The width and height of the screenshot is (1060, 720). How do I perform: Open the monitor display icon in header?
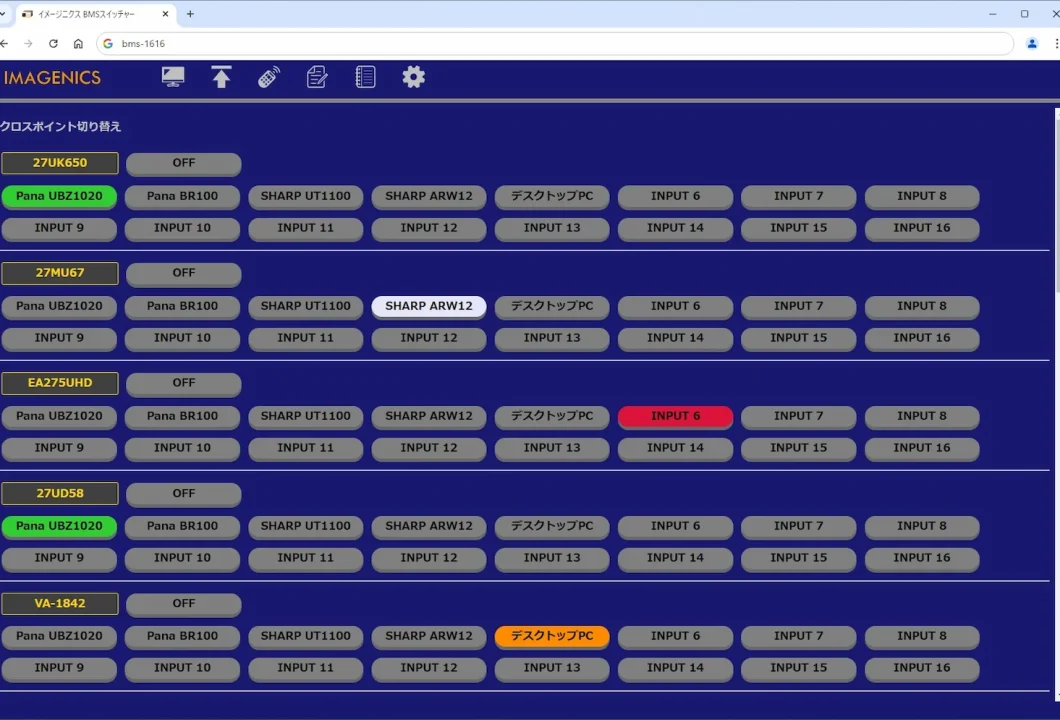coord(173,77)
